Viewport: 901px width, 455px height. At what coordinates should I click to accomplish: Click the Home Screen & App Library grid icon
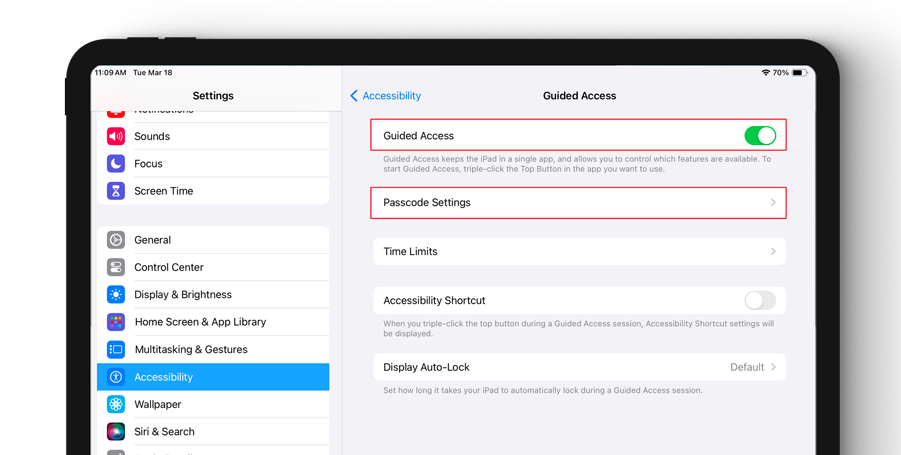(116, 322)
